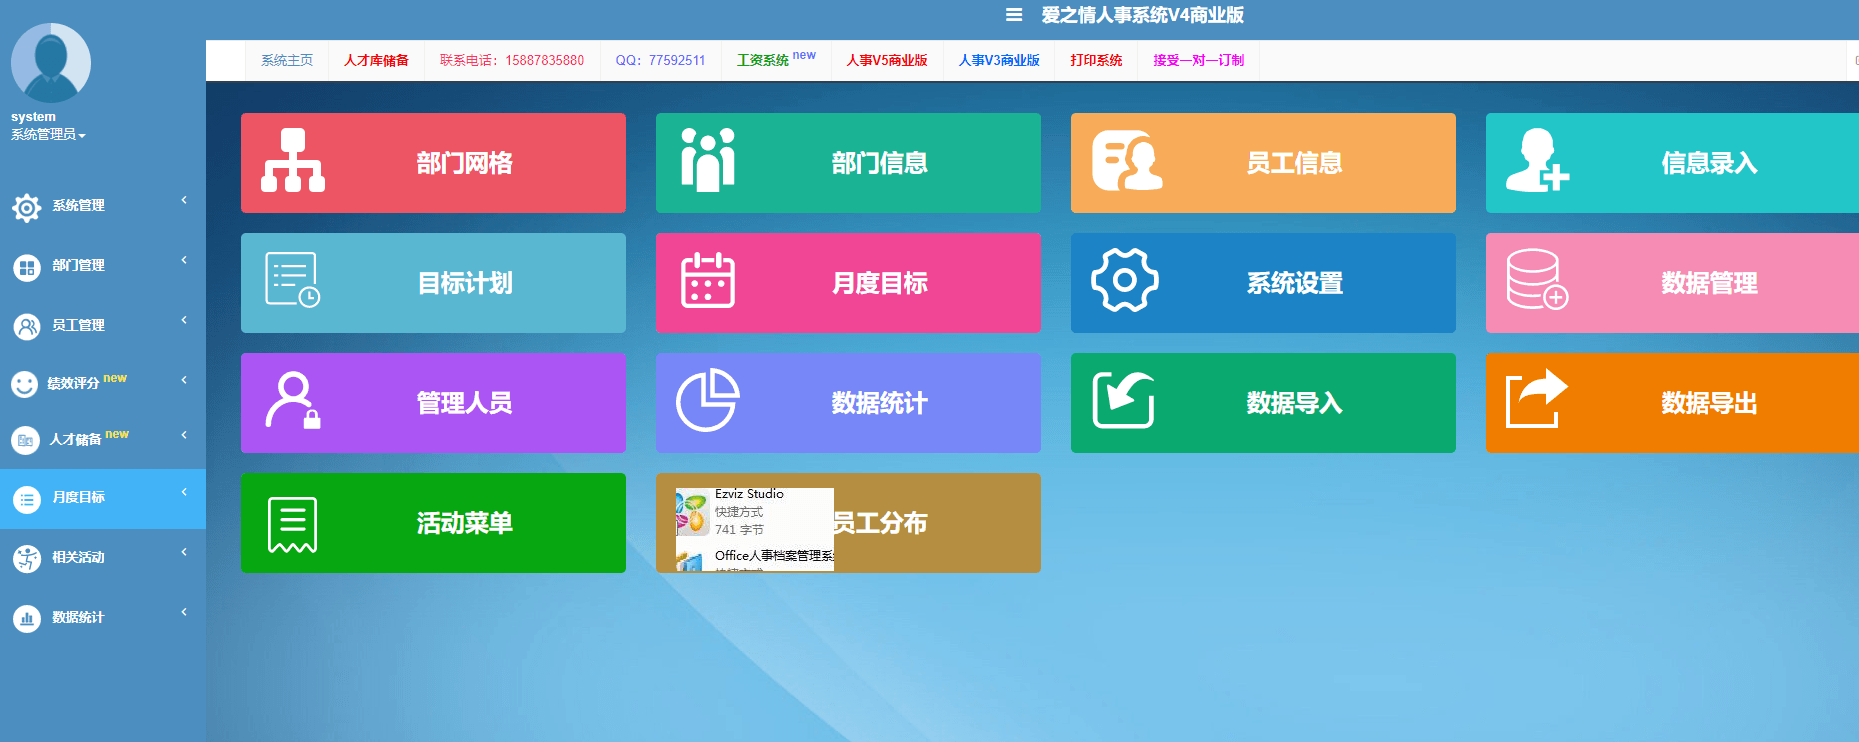The height and width of the screenshot is (742, 1859).
Task: Open the 员工分布 tile
Action: click(x=848, y=523)
